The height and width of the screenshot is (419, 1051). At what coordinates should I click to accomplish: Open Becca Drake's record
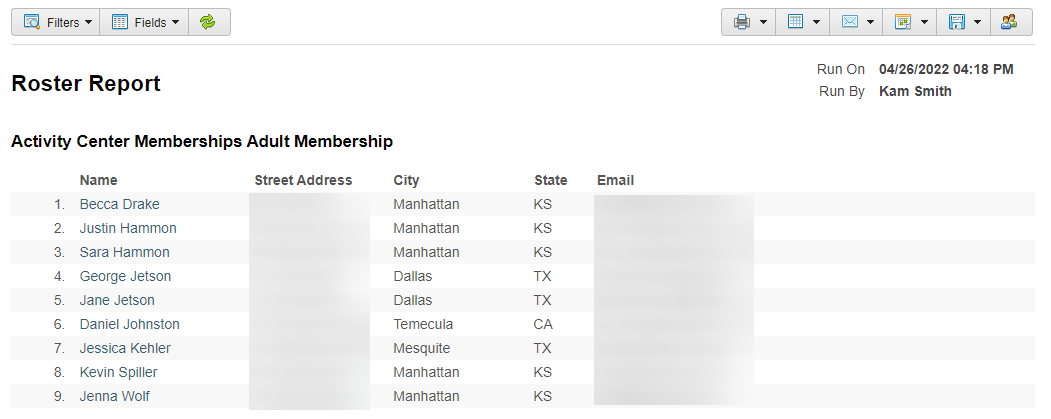pyautogui.click(x=119, y=204)
